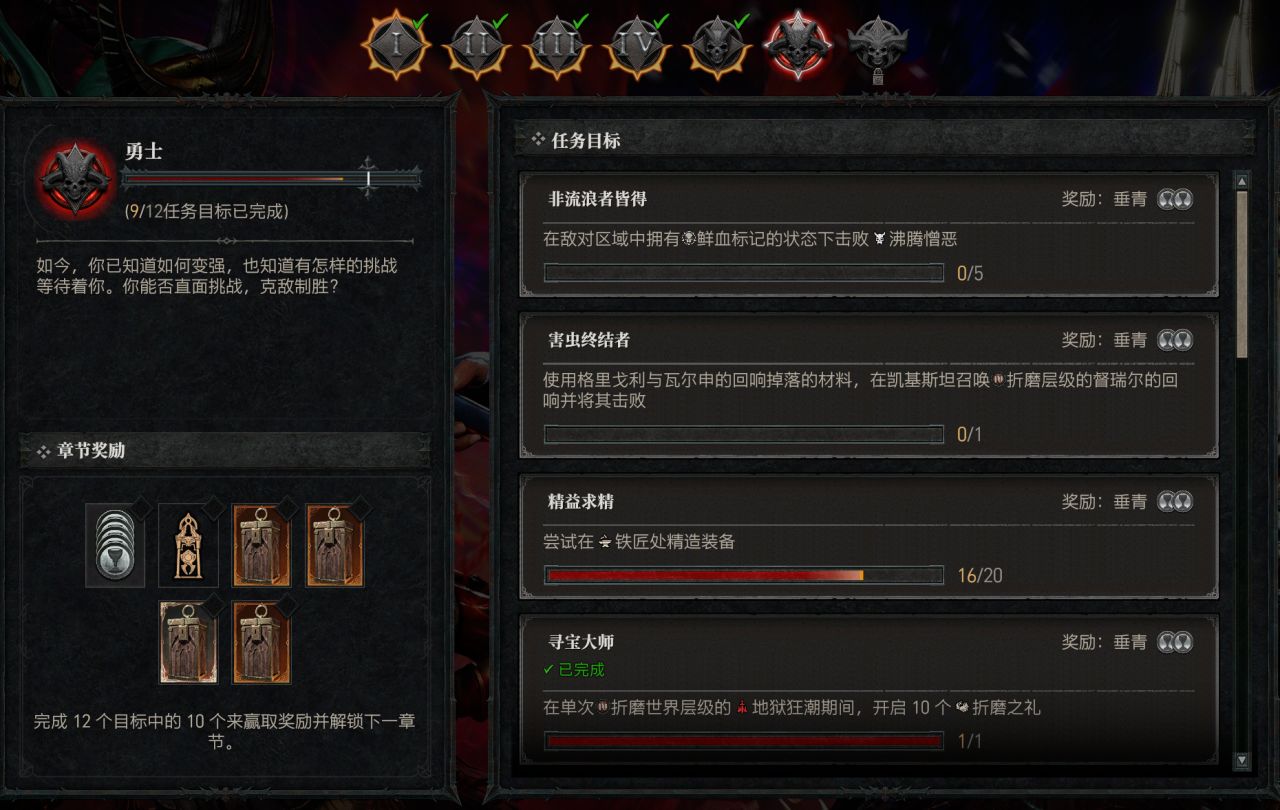Image resolution: width=1280 pixels, height=810 pixels.
Task: Inspect the golden lantern ornament reward
Action: tap(188, 545)
